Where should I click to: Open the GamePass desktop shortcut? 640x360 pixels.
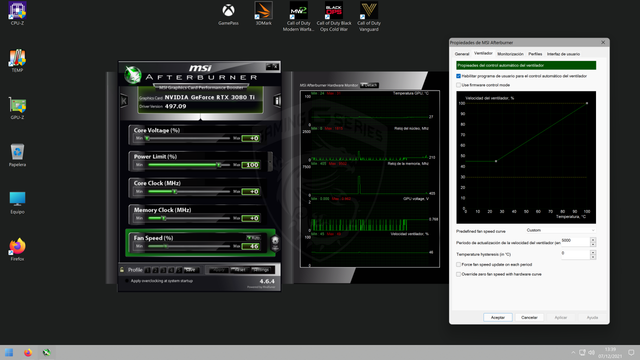[x=228, y=14]
